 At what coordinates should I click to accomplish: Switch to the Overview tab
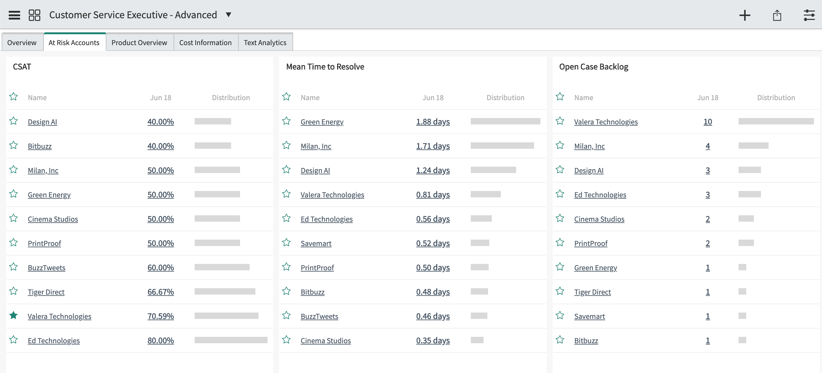click(22, 42)
